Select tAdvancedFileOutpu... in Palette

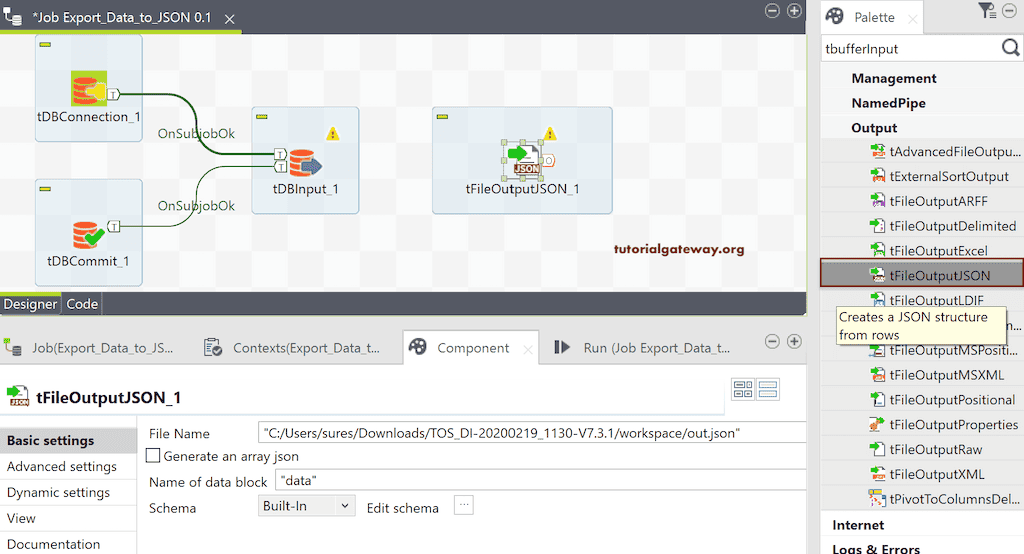pyautogui.click(x=945, y=152)
